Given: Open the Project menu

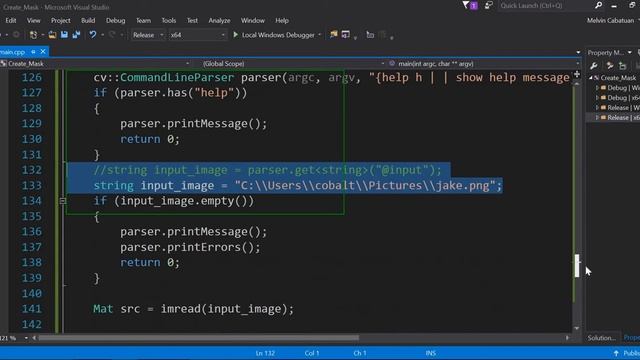Looking at the screenshot, I should coord(60,20).
